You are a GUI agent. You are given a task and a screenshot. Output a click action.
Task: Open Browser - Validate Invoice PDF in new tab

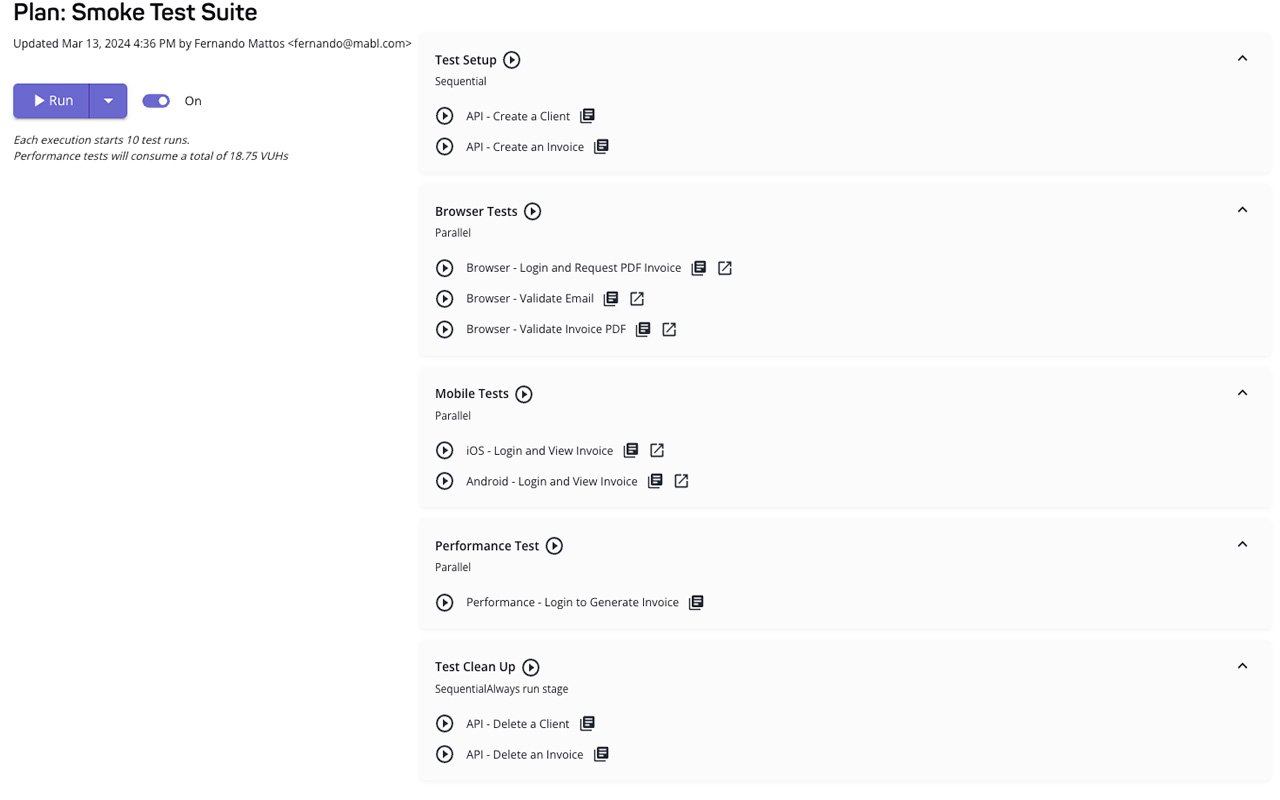pos(668,328)
